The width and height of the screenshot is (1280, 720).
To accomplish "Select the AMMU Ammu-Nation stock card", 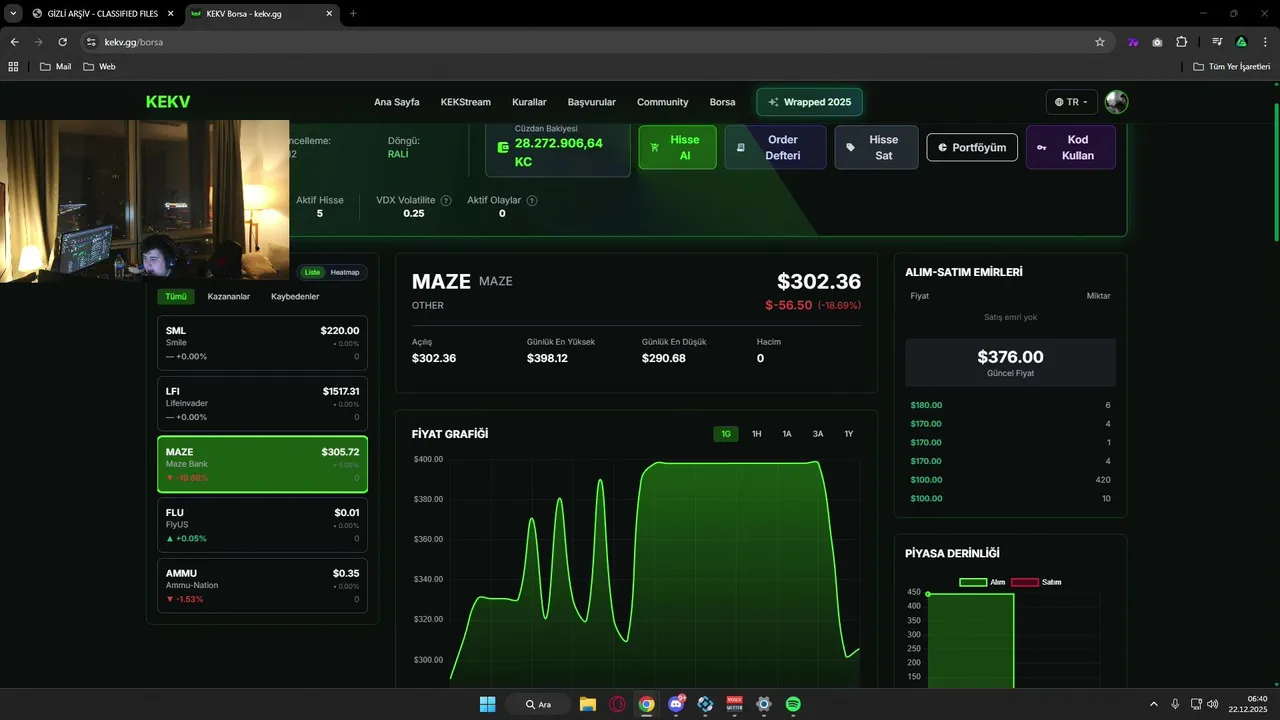I will (x=262, y=585).
